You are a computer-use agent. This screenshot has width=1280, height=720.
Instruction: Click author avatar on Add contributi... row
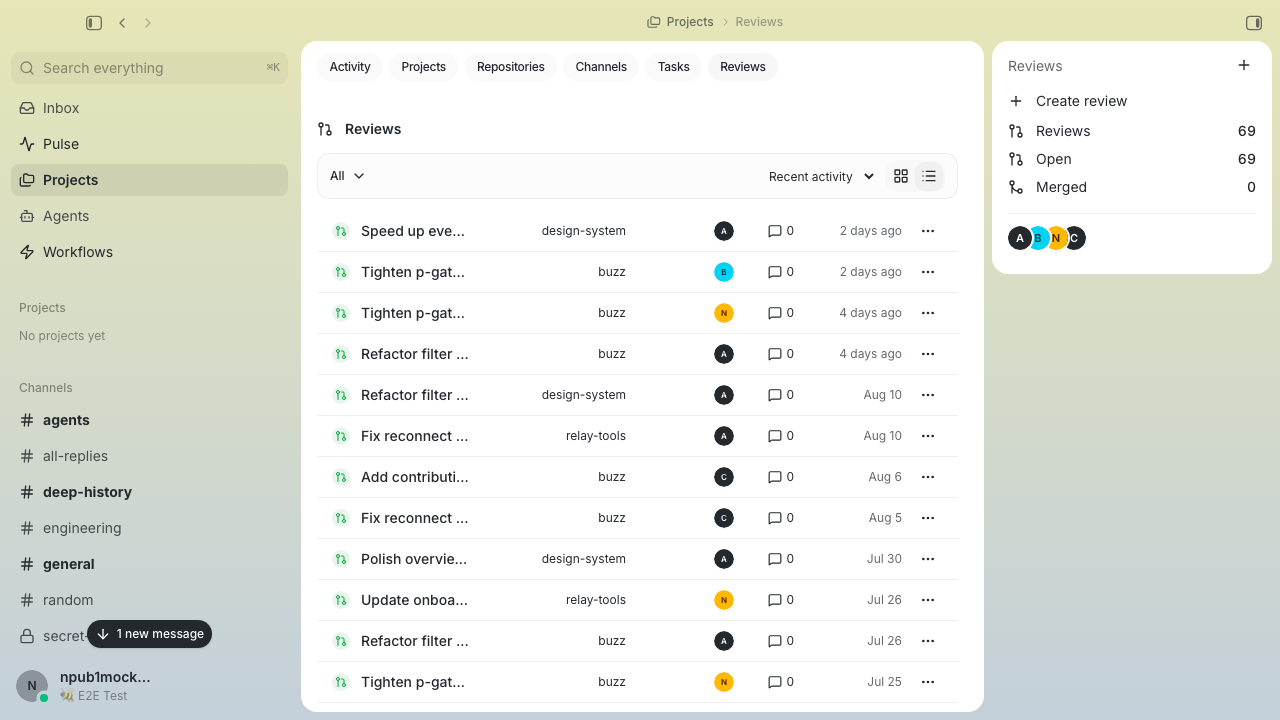point(724,477)
